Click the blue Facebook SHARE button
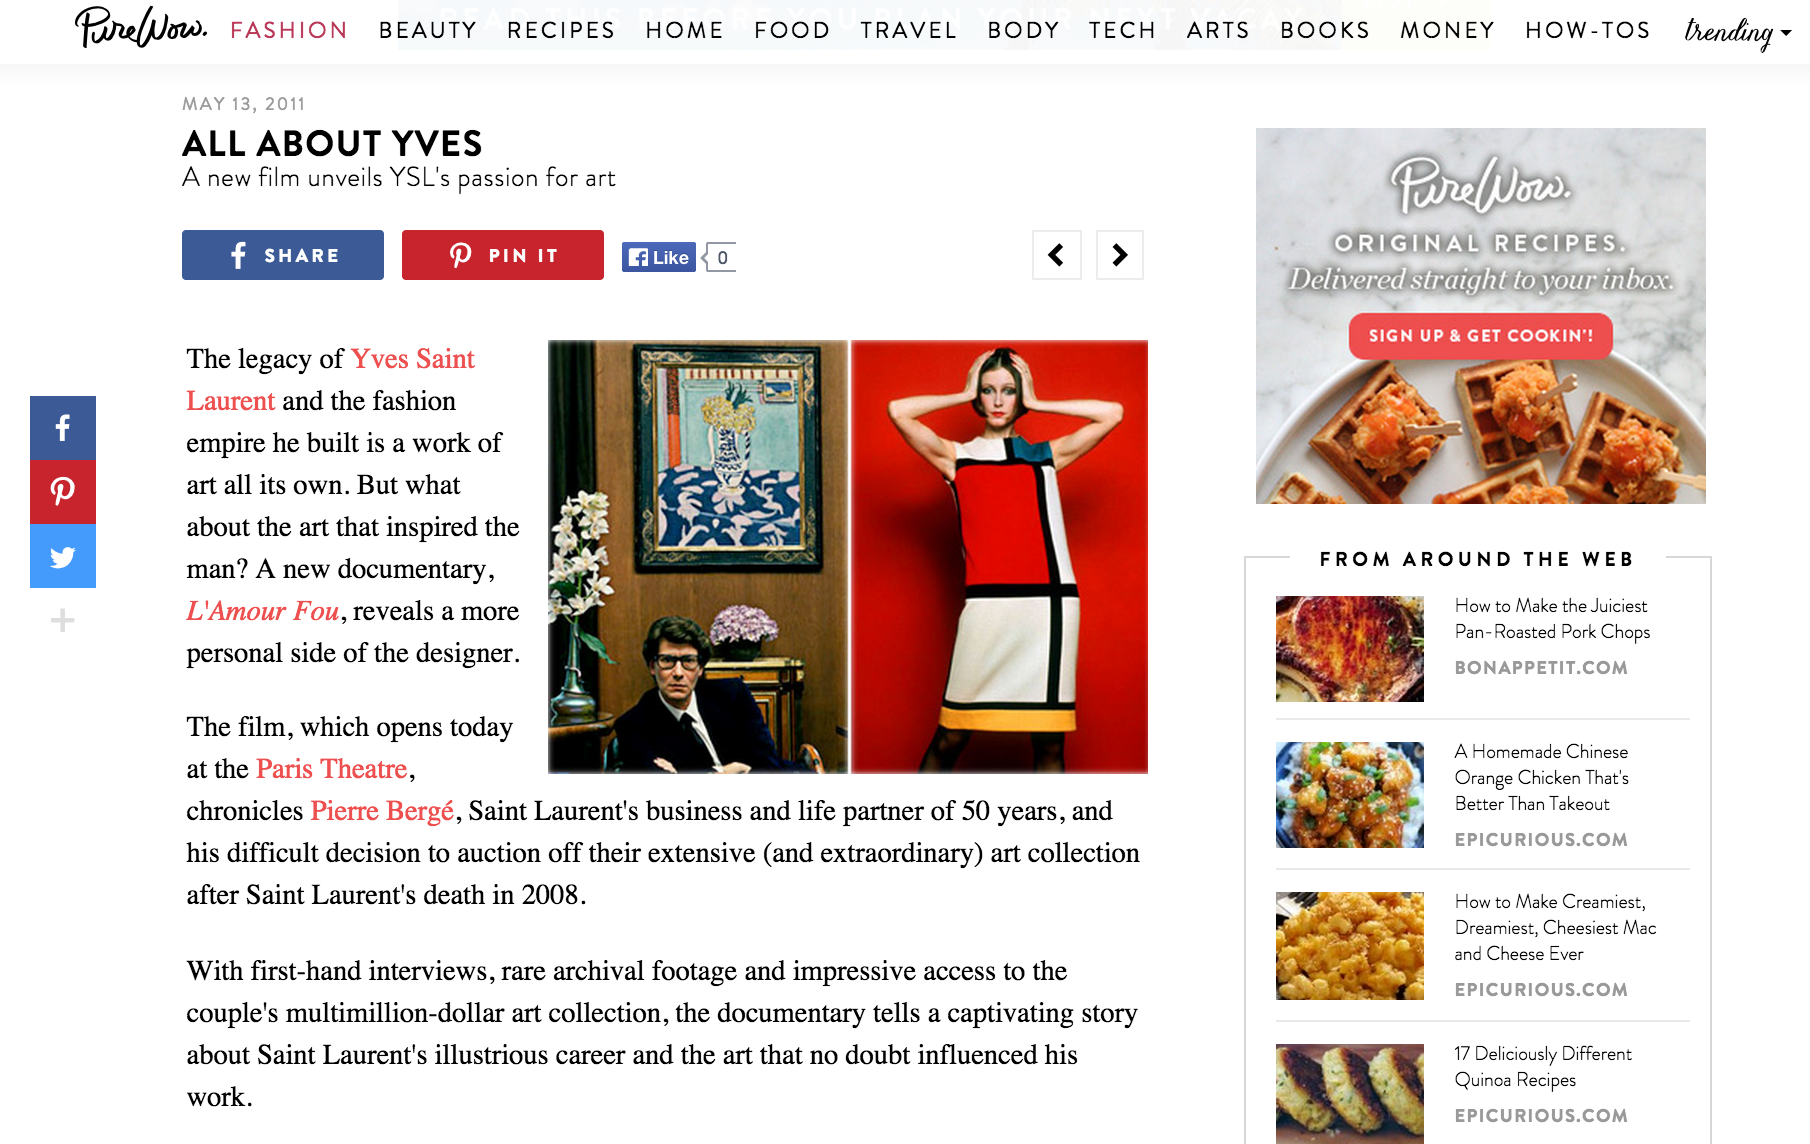The image size is (1810, 1144). click(283, 255)
